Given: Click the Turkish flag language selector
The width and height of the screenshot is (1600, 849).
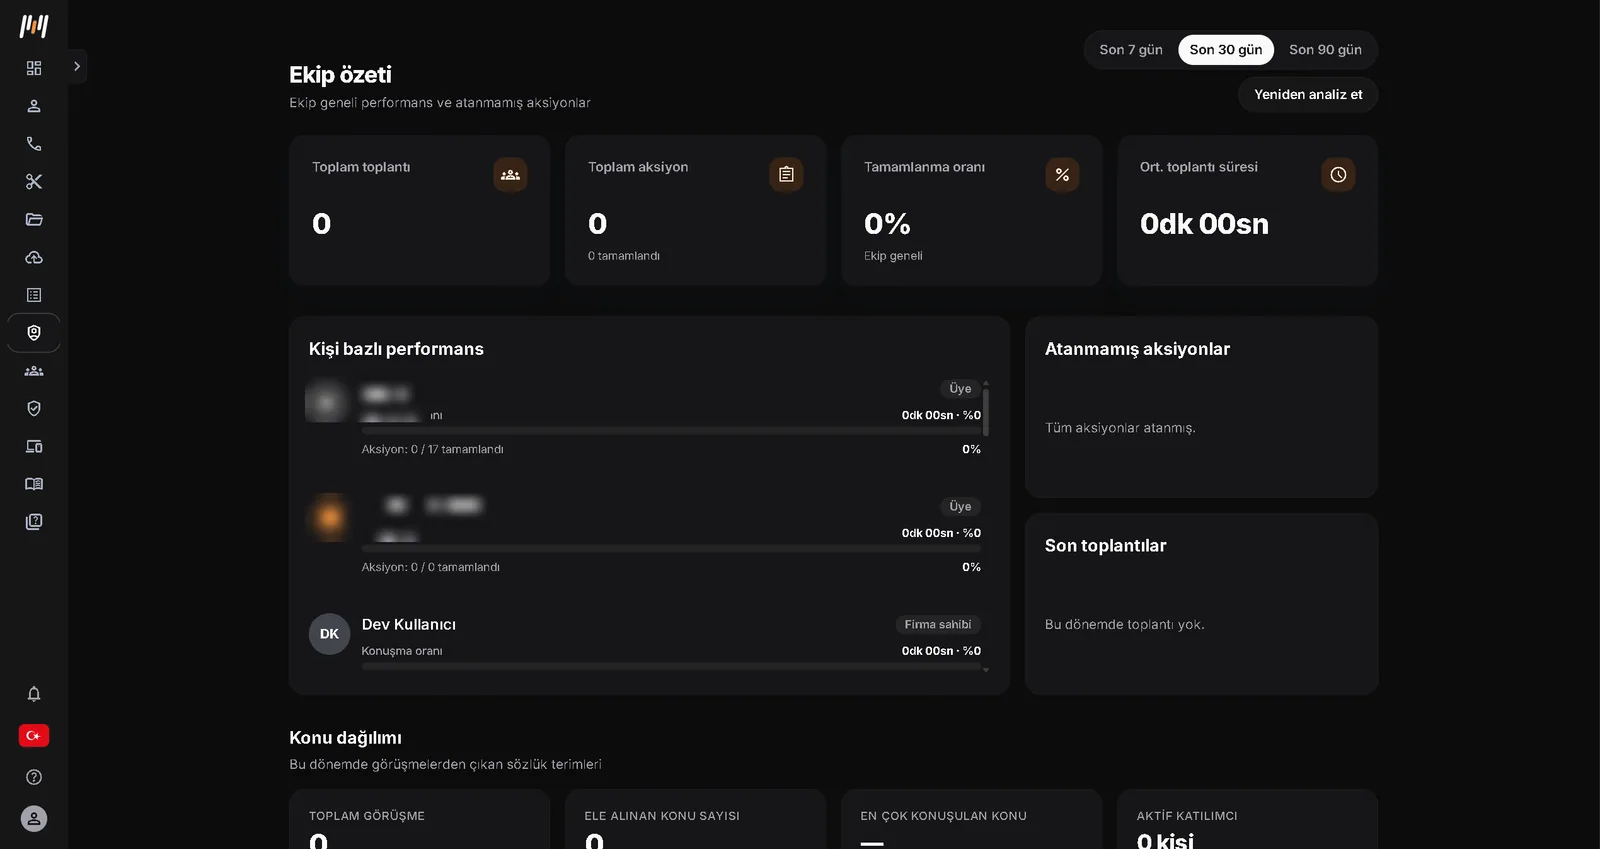Looking at the screenshot, I should pos(34,736).
